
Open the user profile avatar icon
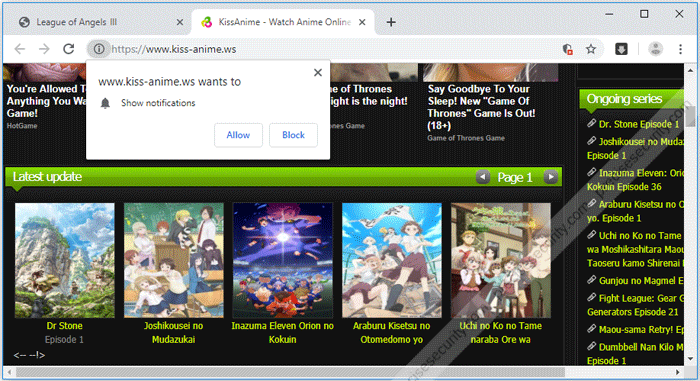click(x=655, y=49)
